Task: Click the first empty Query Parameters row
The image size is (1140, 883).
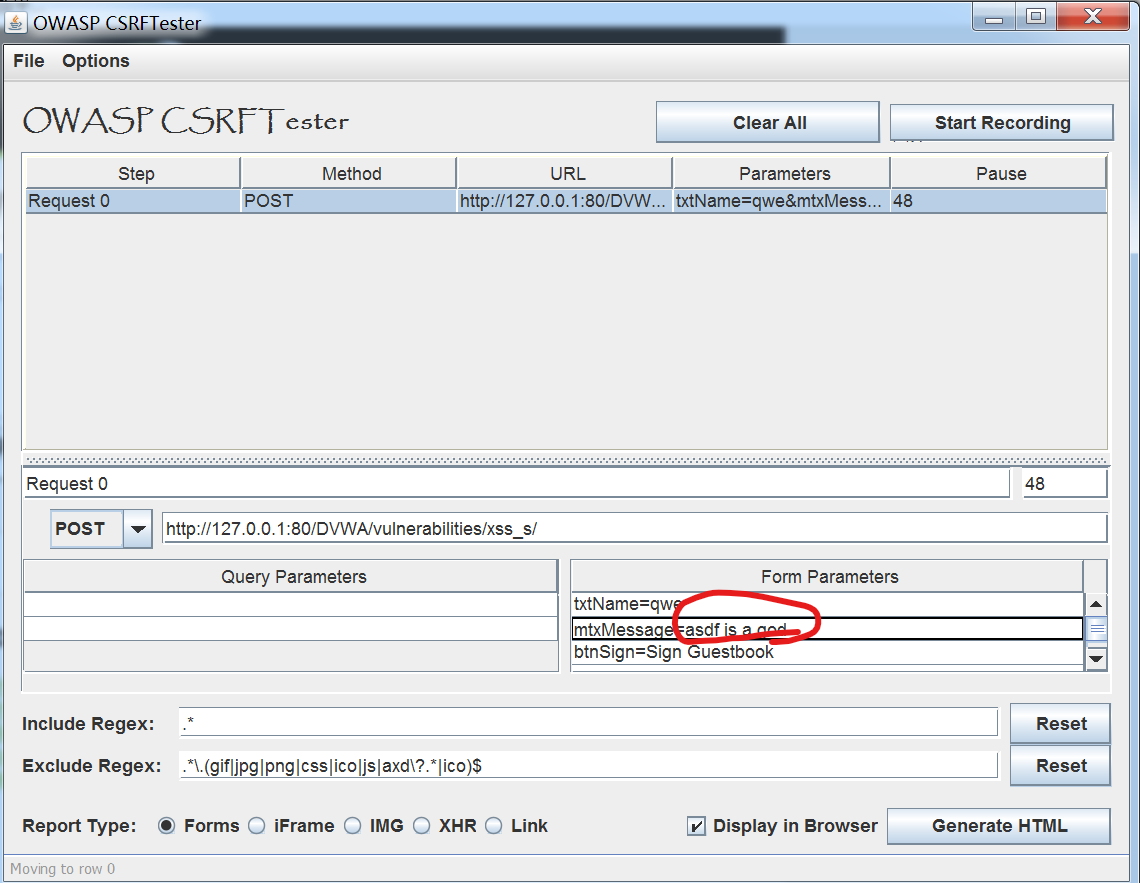Action: (x=291, y=605)
